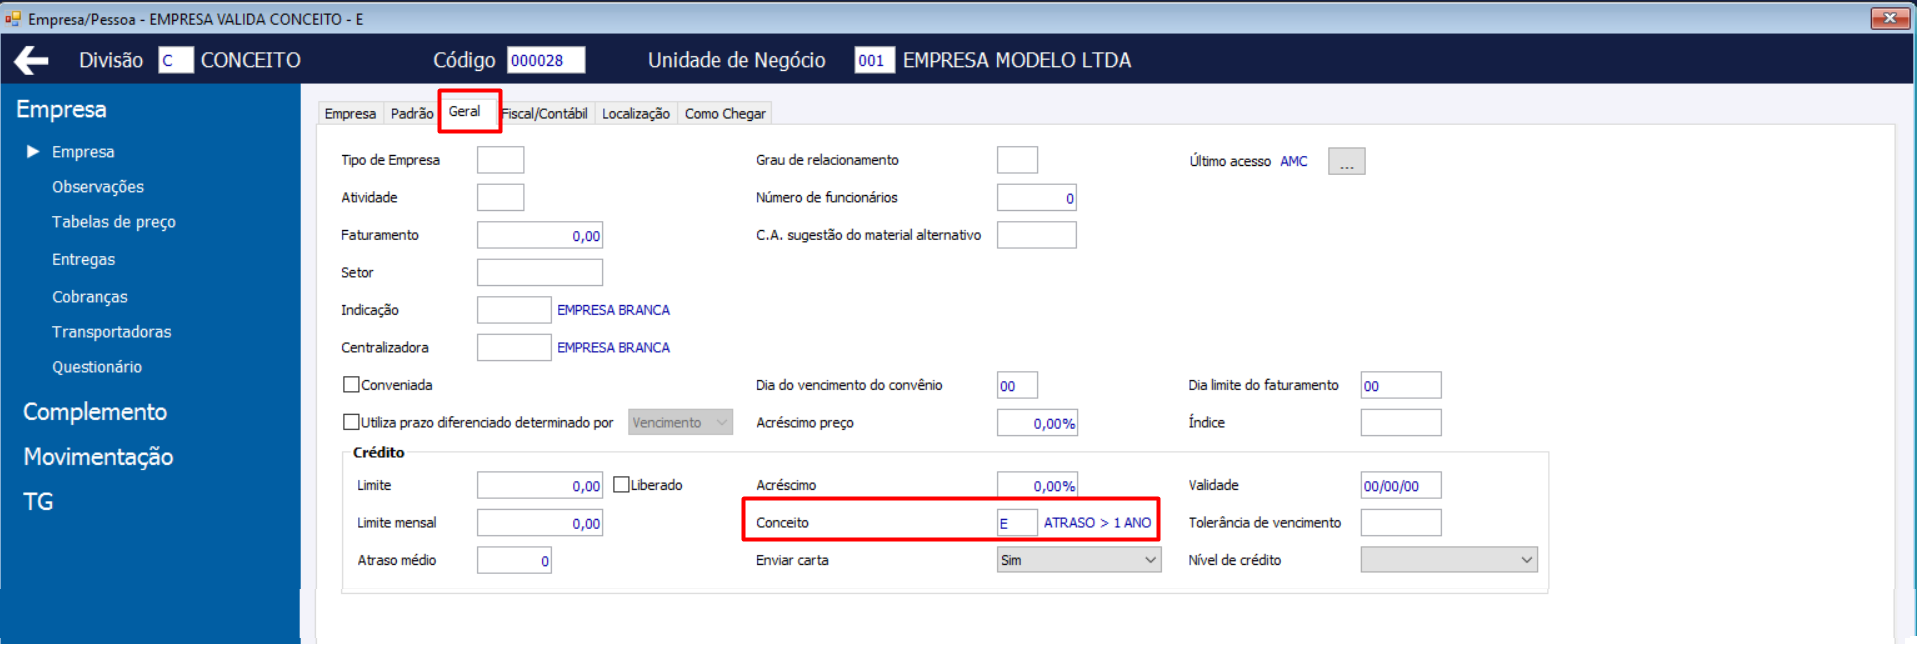Enable Utiliza prazo diferenciado checkbox

pyautogui.click(x=351, y=422)
